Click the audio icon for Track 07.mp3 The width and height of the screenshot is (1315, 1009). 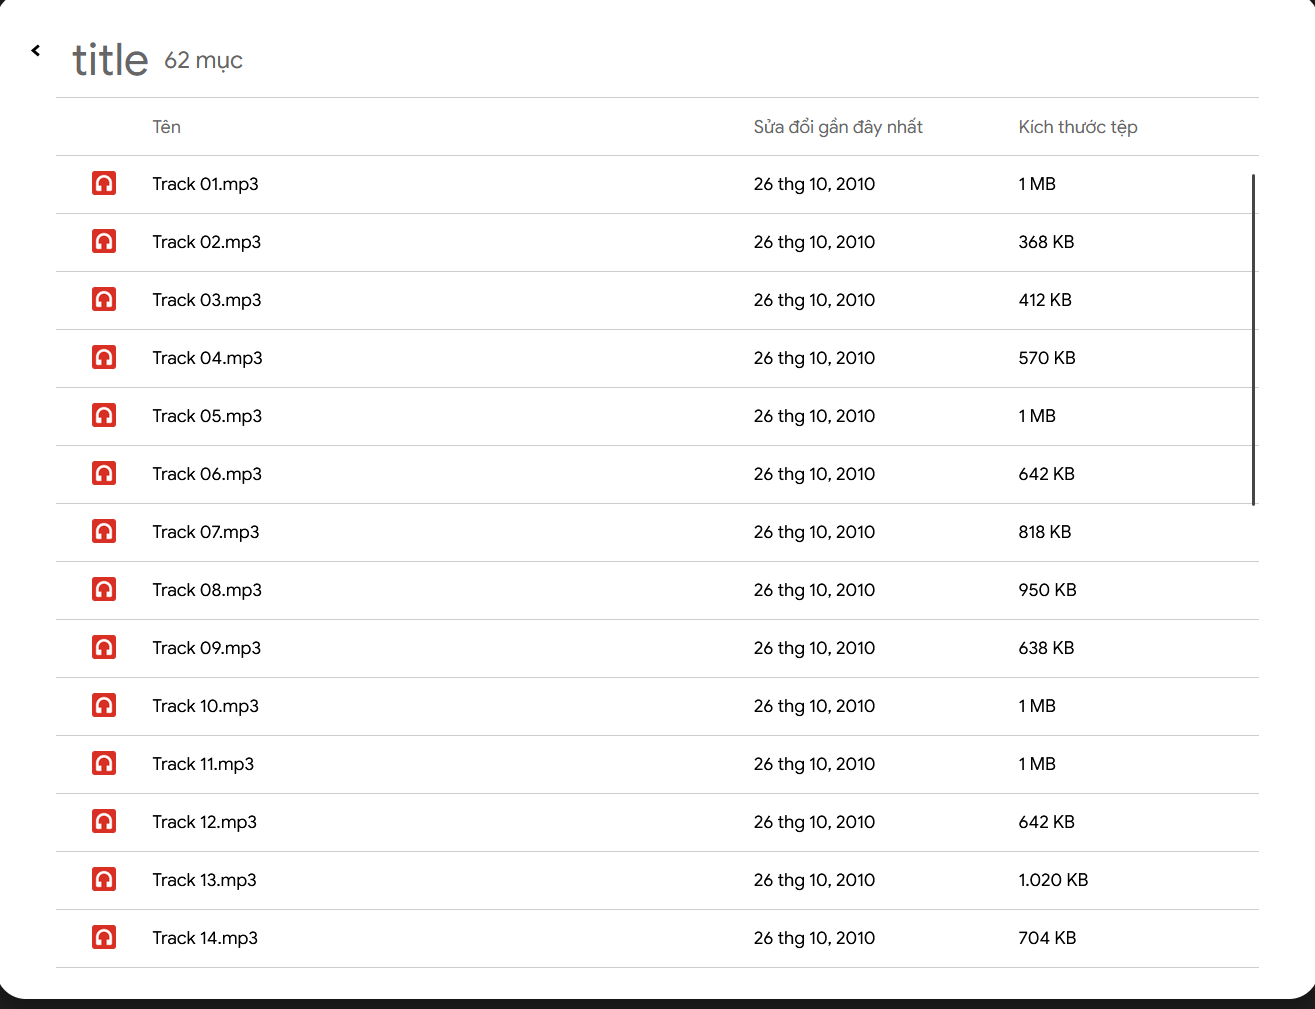click(x=104, y=532)
